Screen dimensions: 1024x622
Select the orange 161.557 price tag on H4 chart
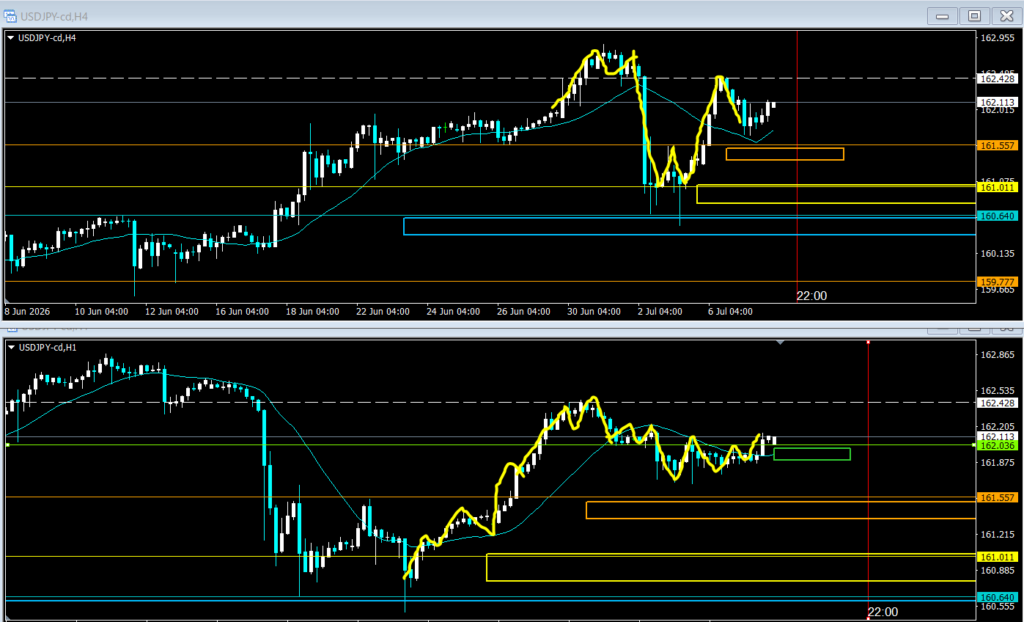point(997,146)
